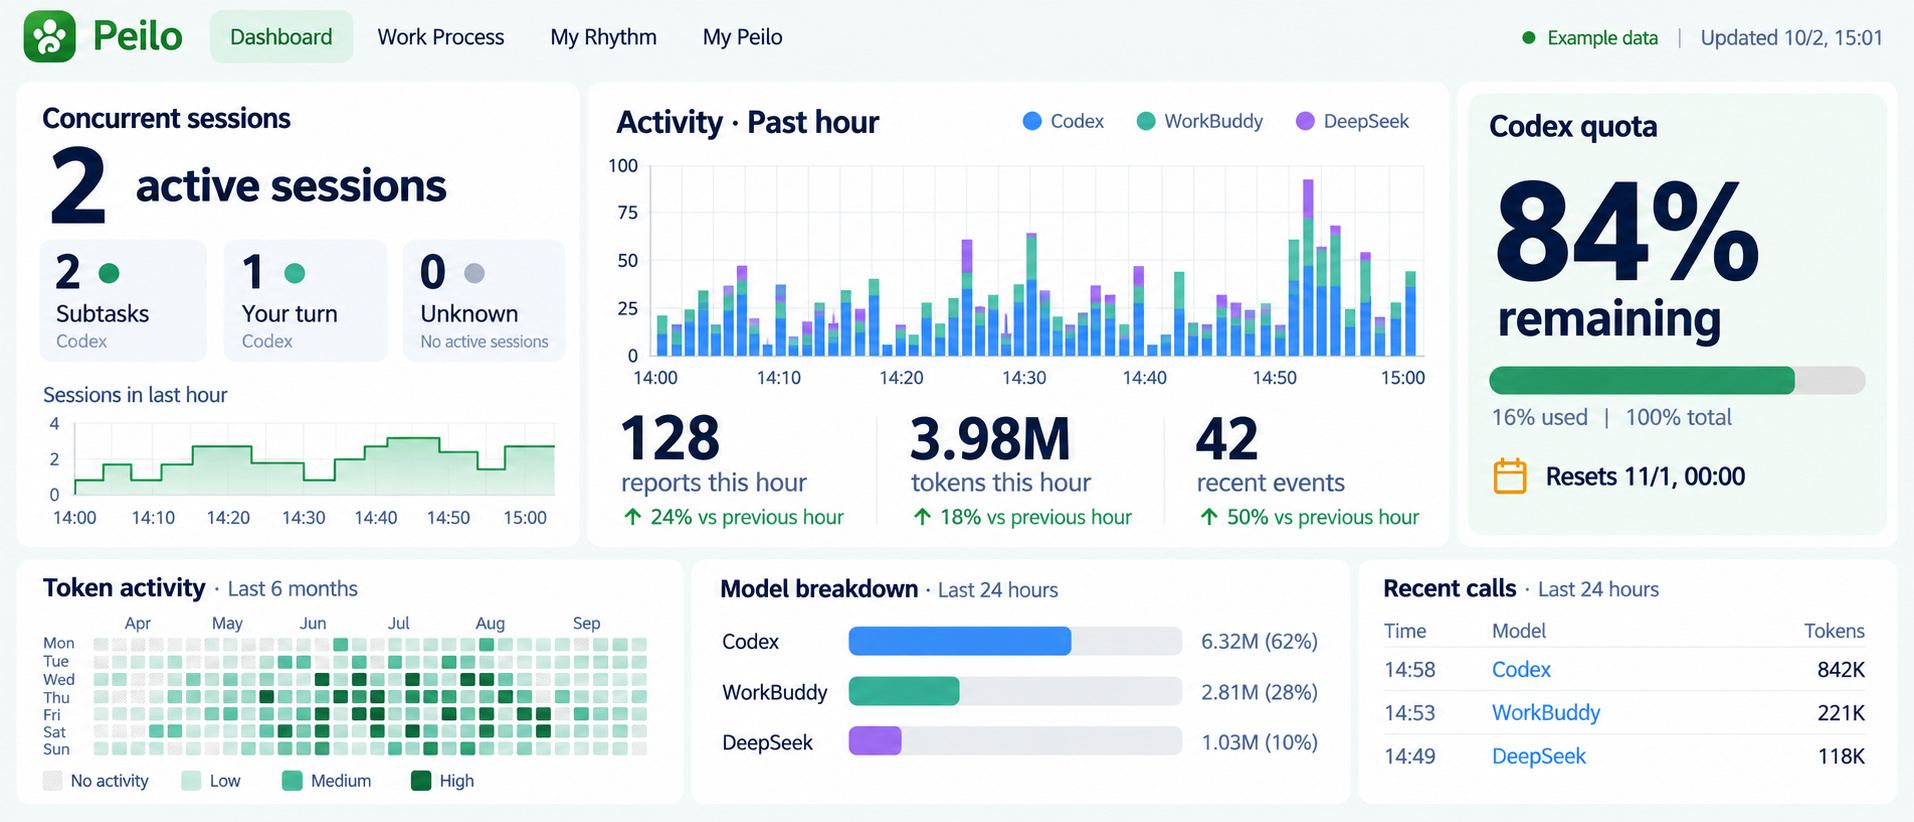
Task: Click the green dot in the Your turn card
Action: [295, 273]
